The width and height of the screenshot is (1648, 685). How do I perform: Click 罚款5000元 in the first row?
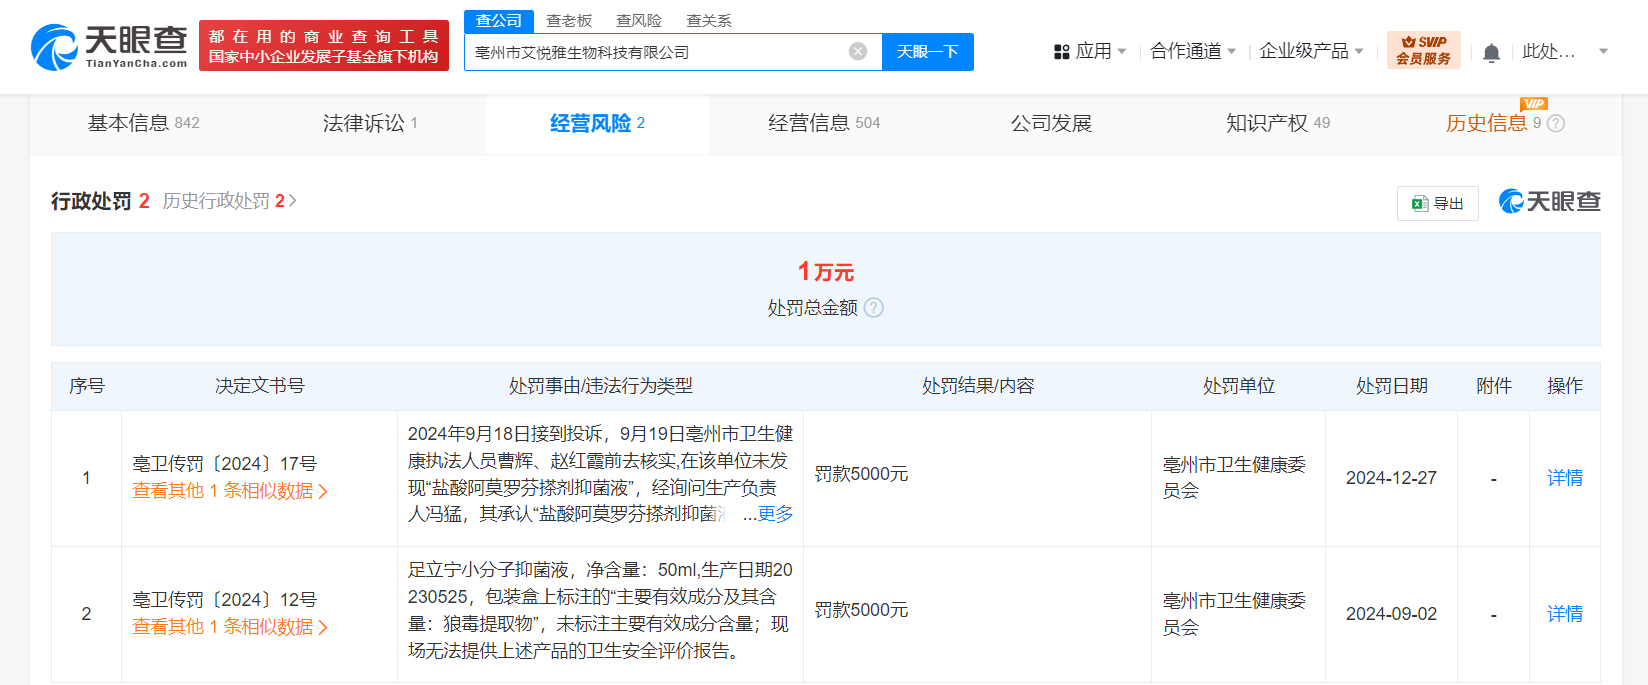861,474
